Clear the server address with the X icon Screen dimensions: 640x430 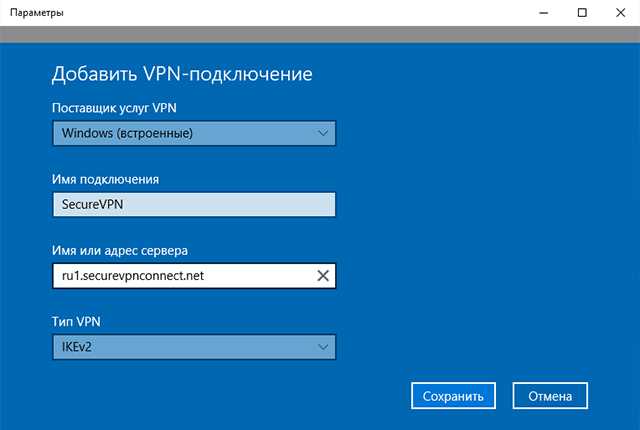pos(323,276)
